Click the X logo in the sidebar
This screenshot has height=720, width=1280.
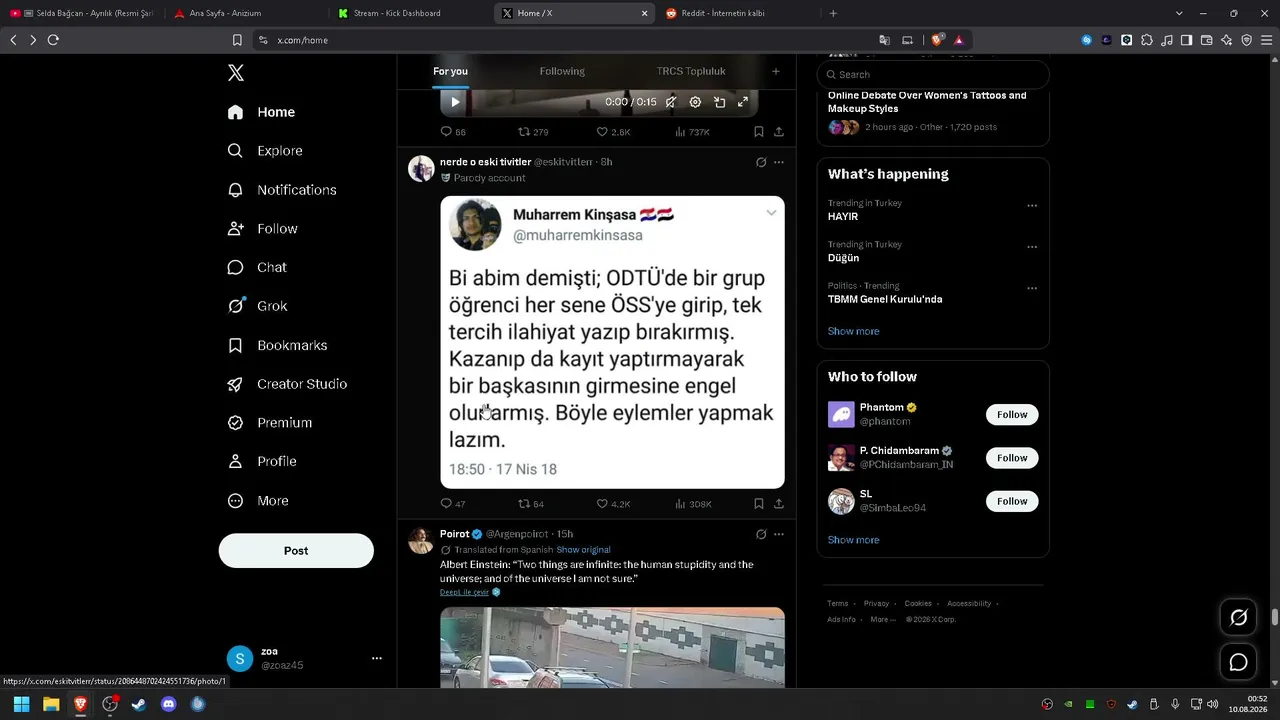(236, 73)
